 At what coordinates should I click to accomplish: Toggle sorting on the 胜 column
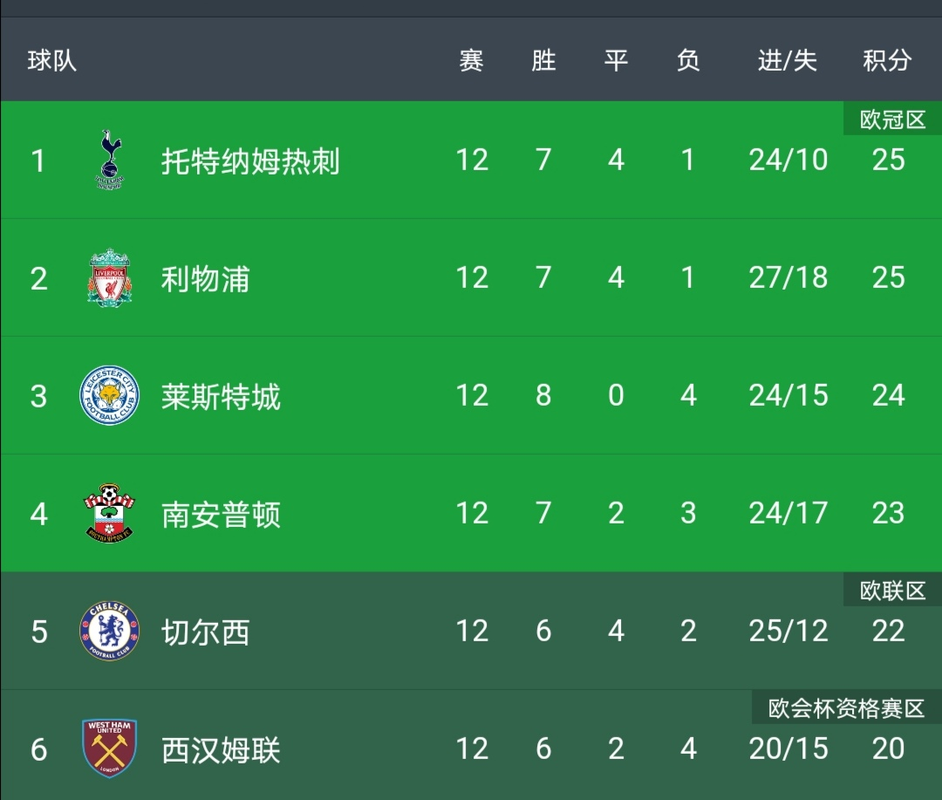pos(543,60)
